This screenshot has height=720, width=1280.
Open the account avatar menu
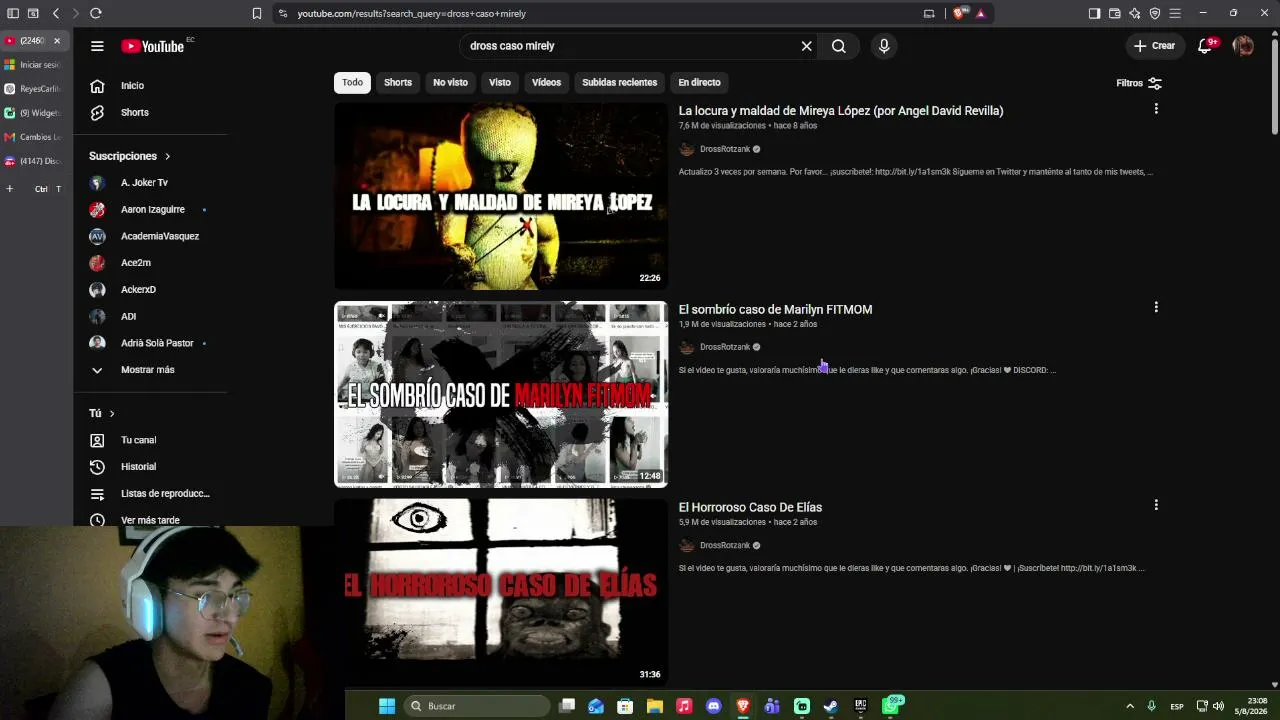click(x=1243, y=46)
